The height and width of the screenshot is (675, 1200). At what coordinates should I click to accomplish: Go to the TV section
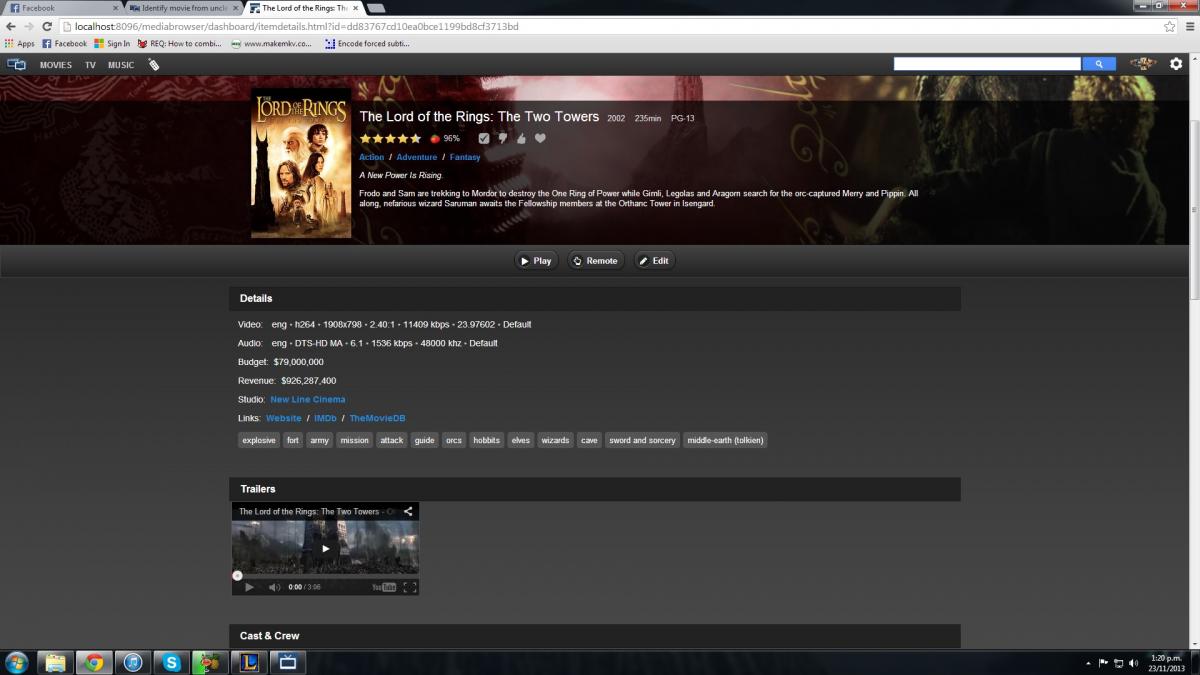[x=90, y=65]
